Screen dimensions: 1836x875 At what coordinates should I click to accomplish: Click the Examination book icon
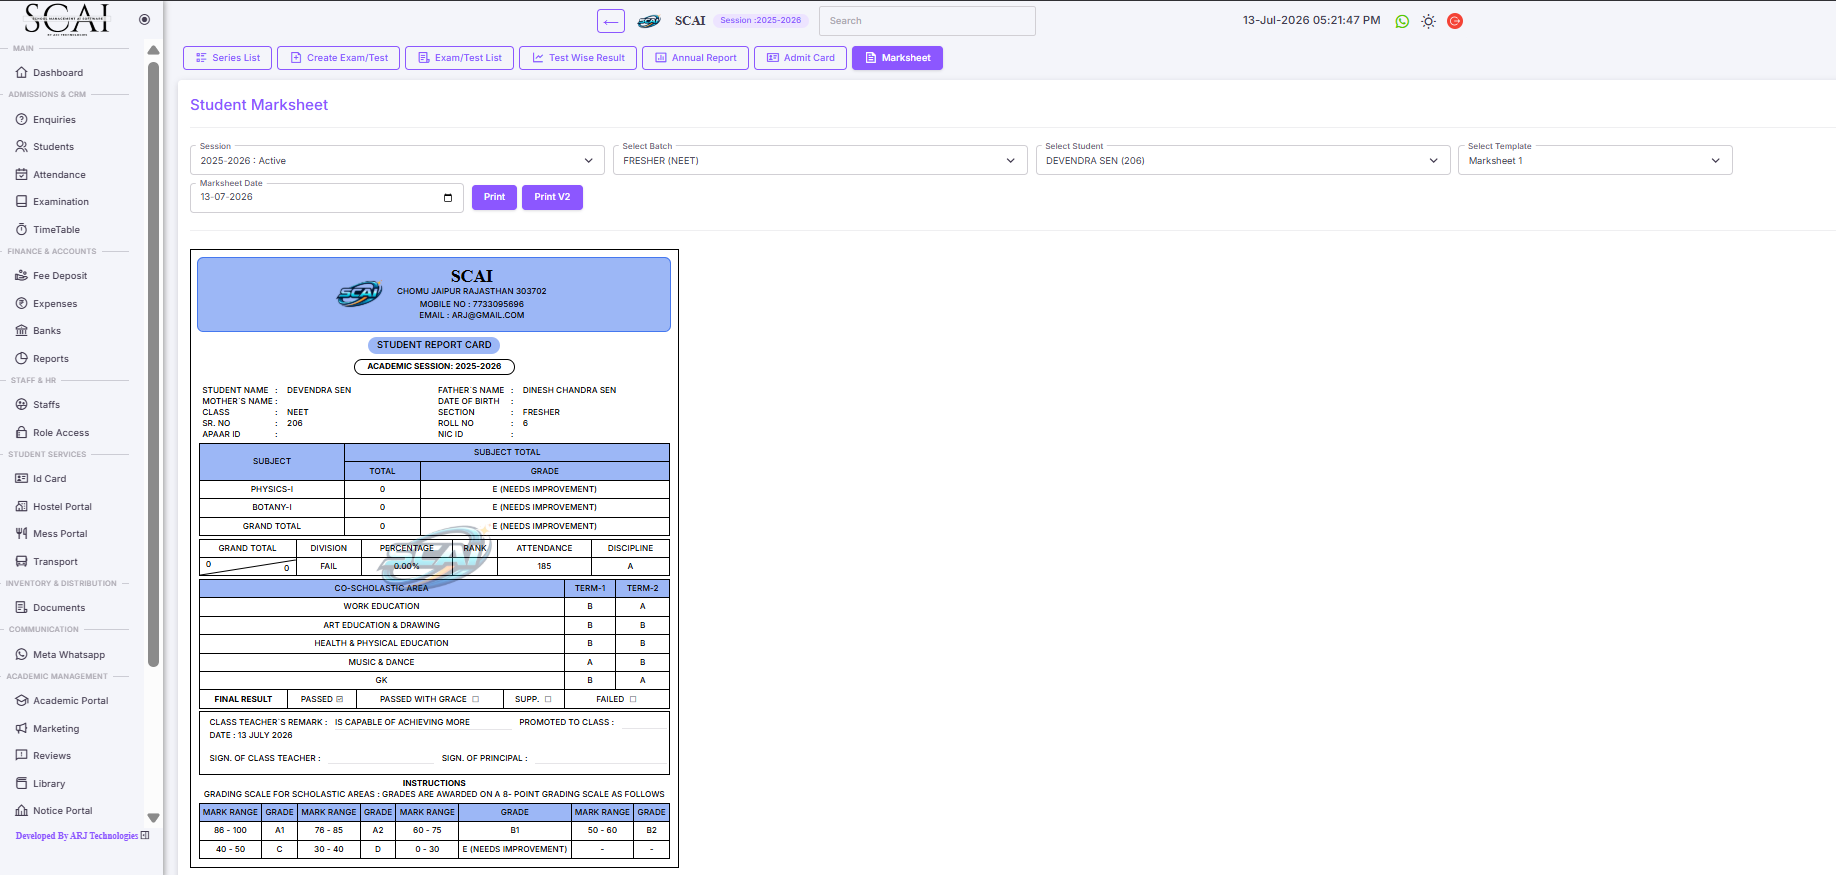tap(22, 201)
